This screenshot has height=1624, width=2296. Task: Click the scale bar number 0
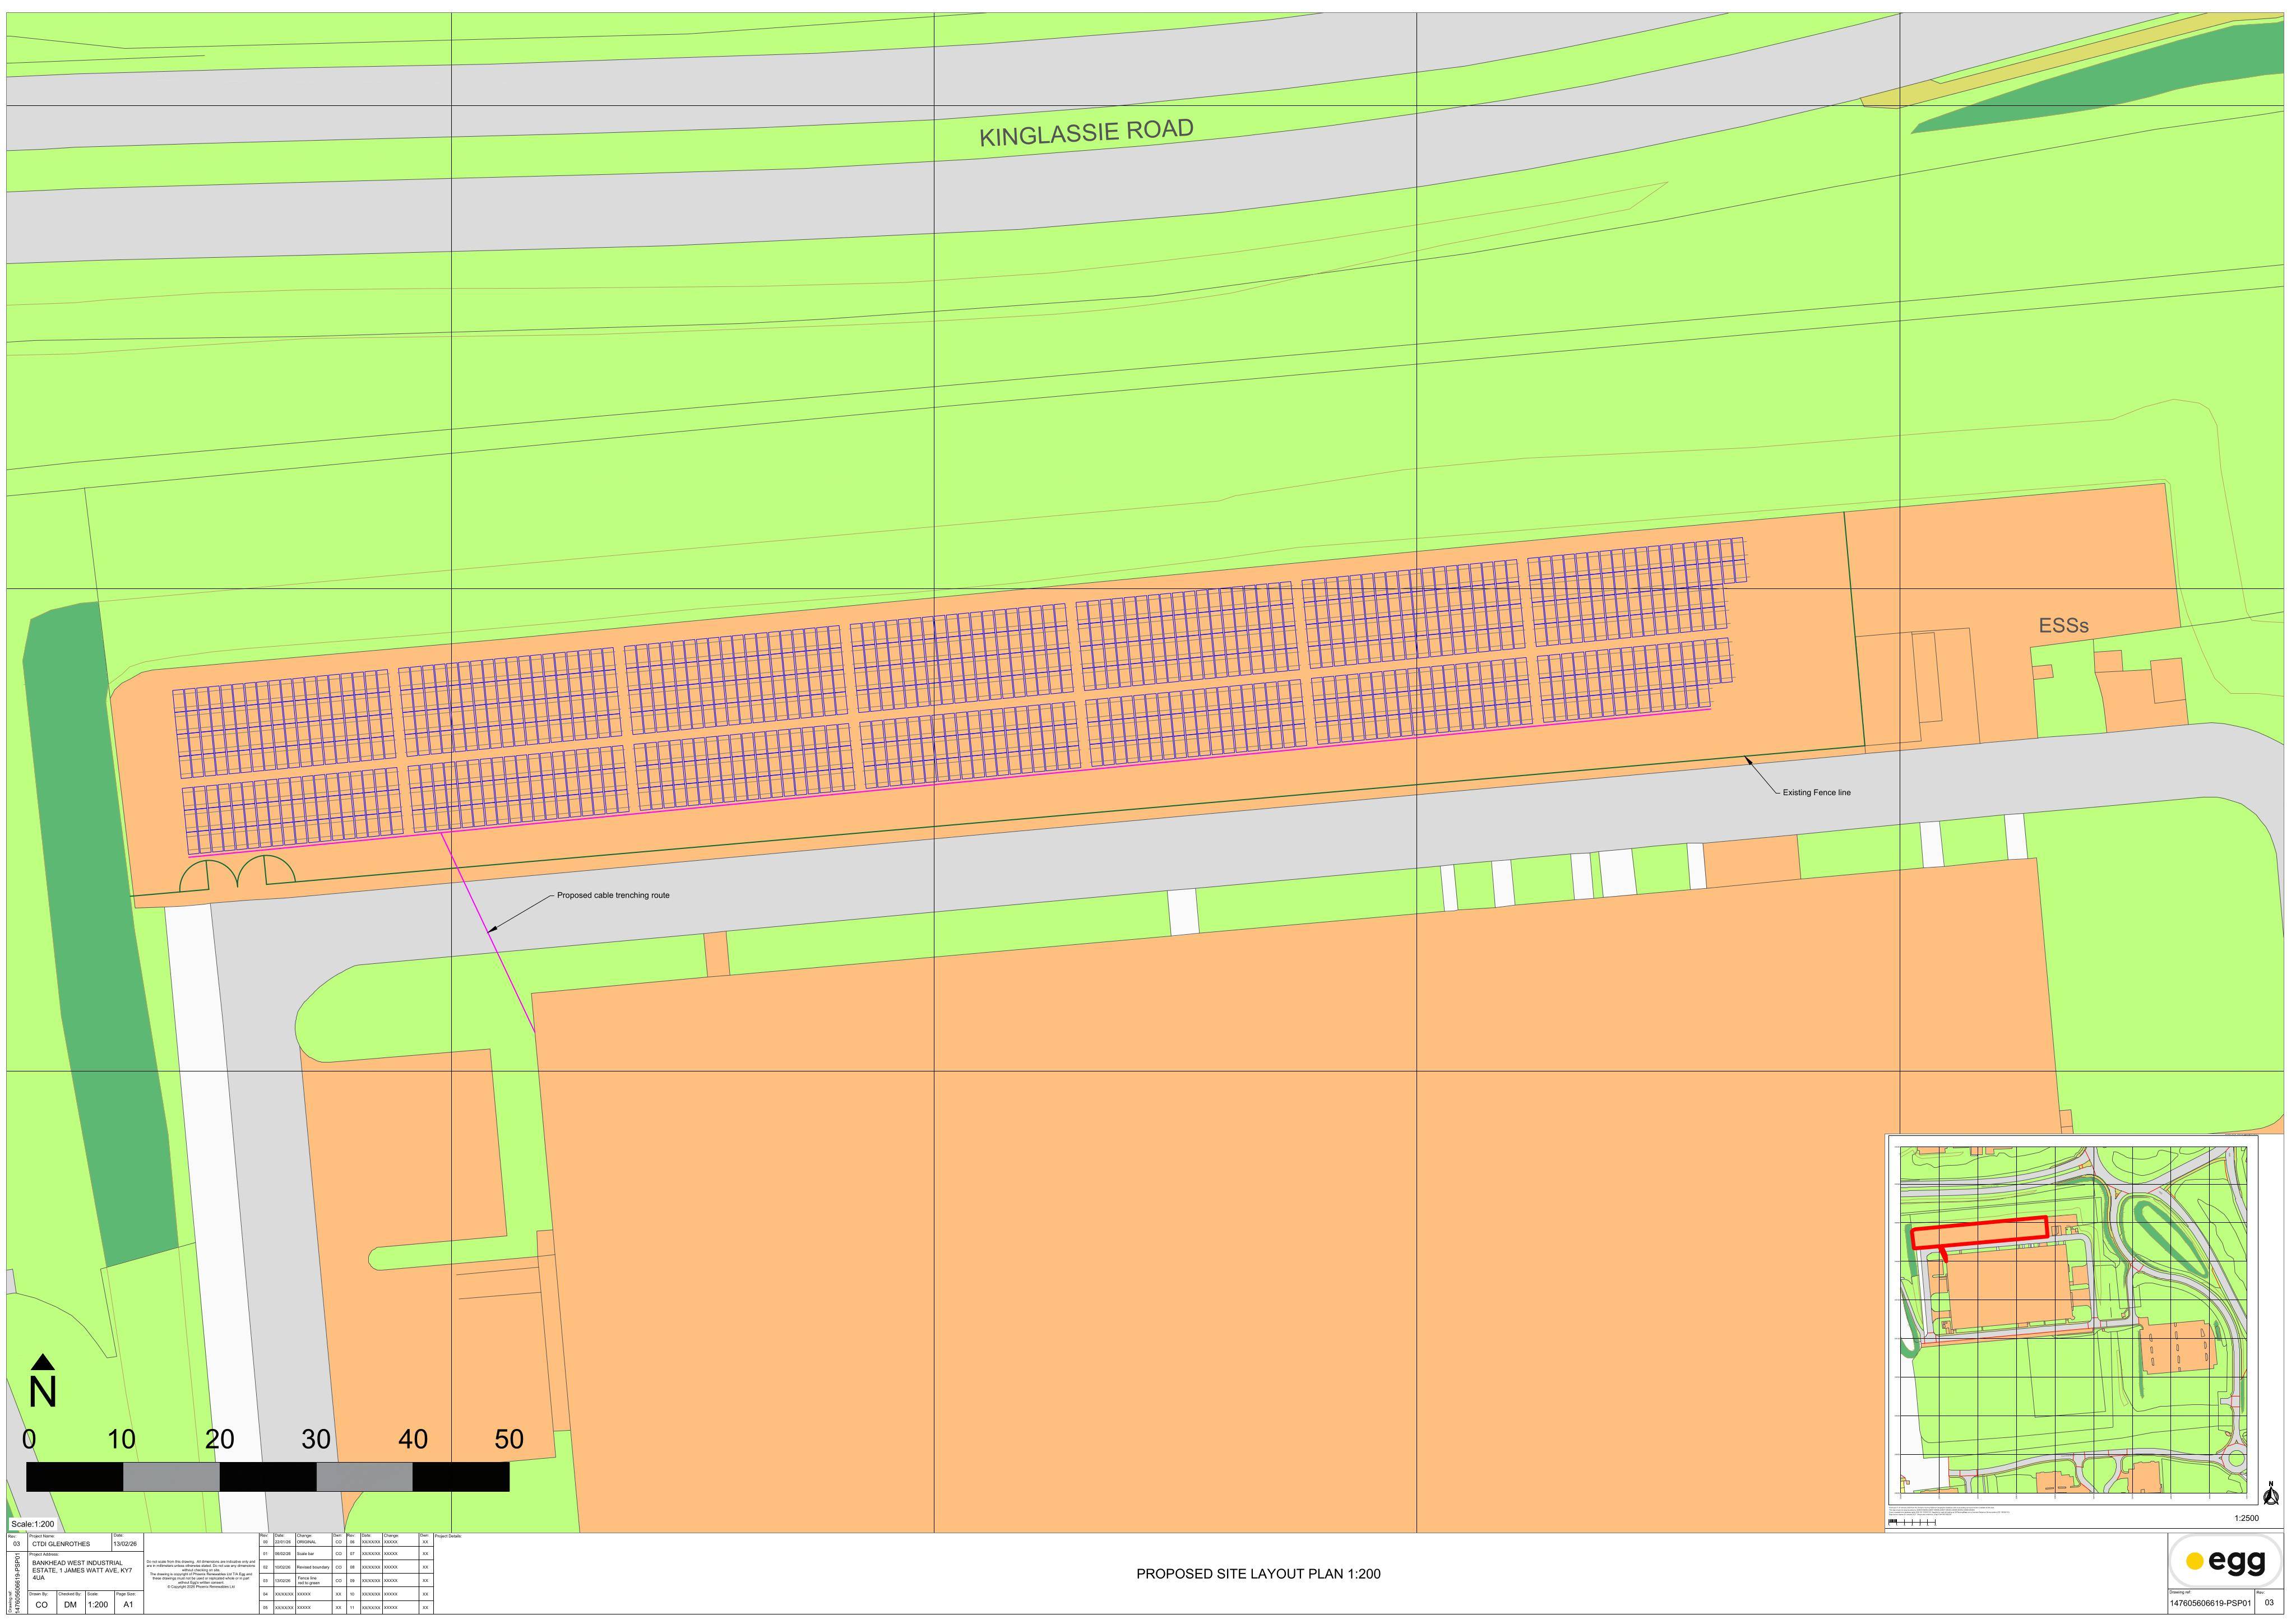click(29, 1440)
